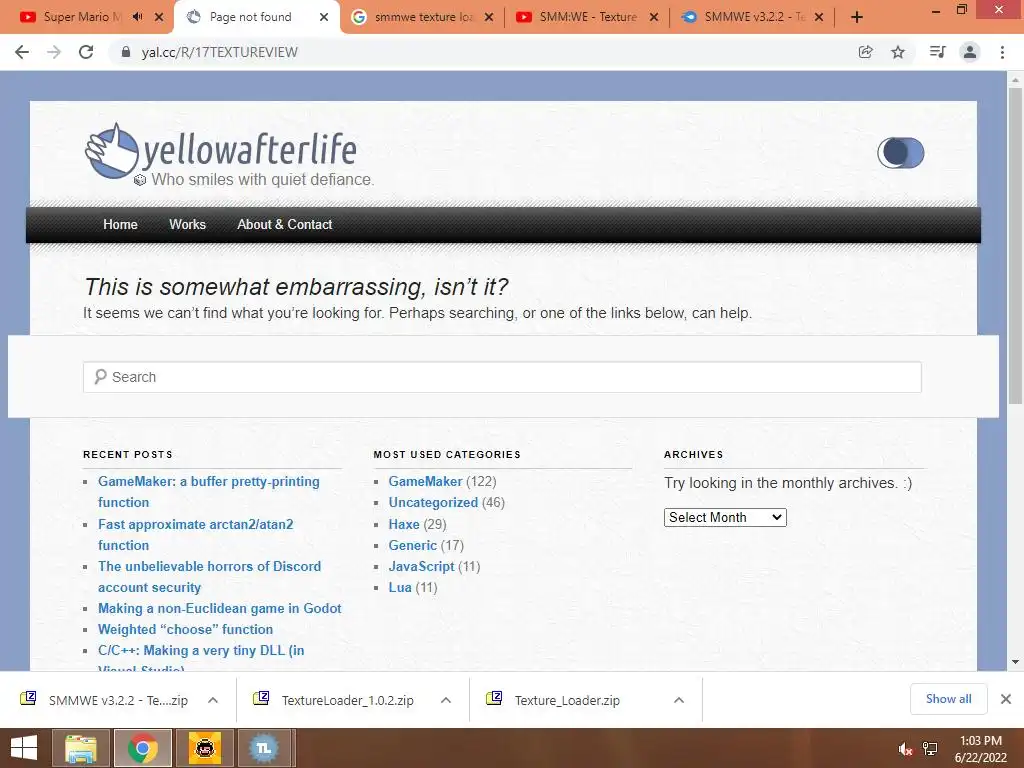The width and height of the screenshot is (1024, 768).
Task: Open the Lua category link
Action: point(400,587)
